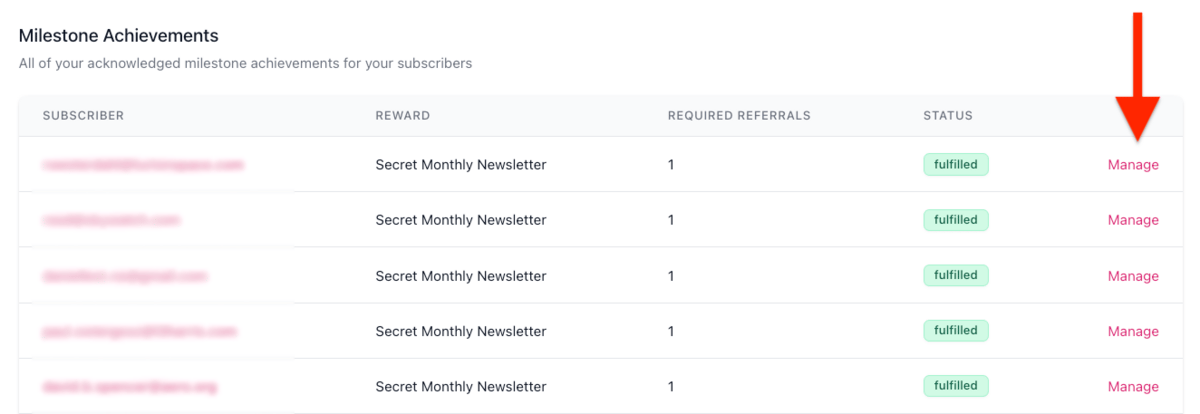The image size is (1200, 414).
Task: Open the third blurred gmail subscriber link
Action: (x=124, y=275)
